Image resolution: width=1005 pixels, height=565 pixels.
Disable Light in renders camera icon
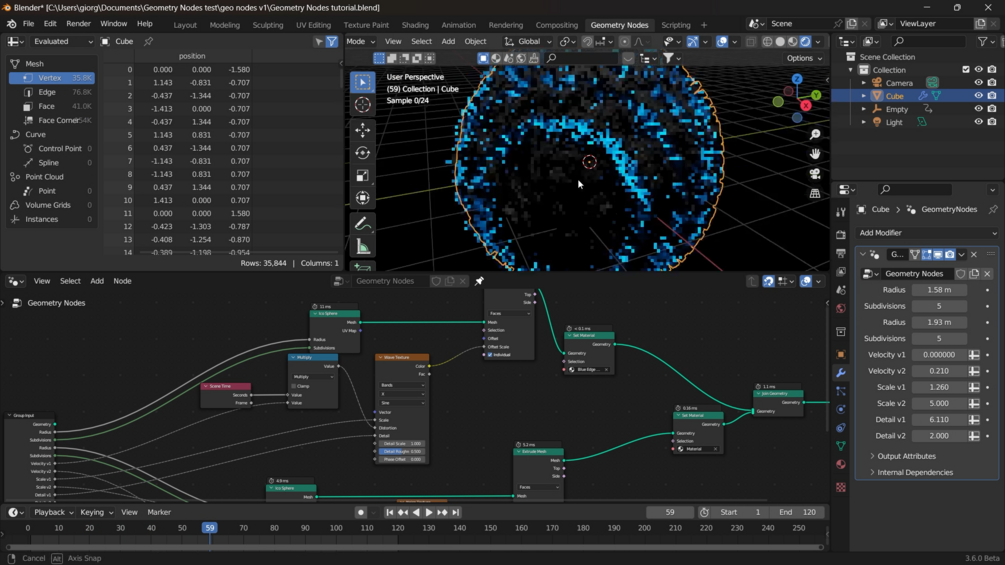[992, 122]
